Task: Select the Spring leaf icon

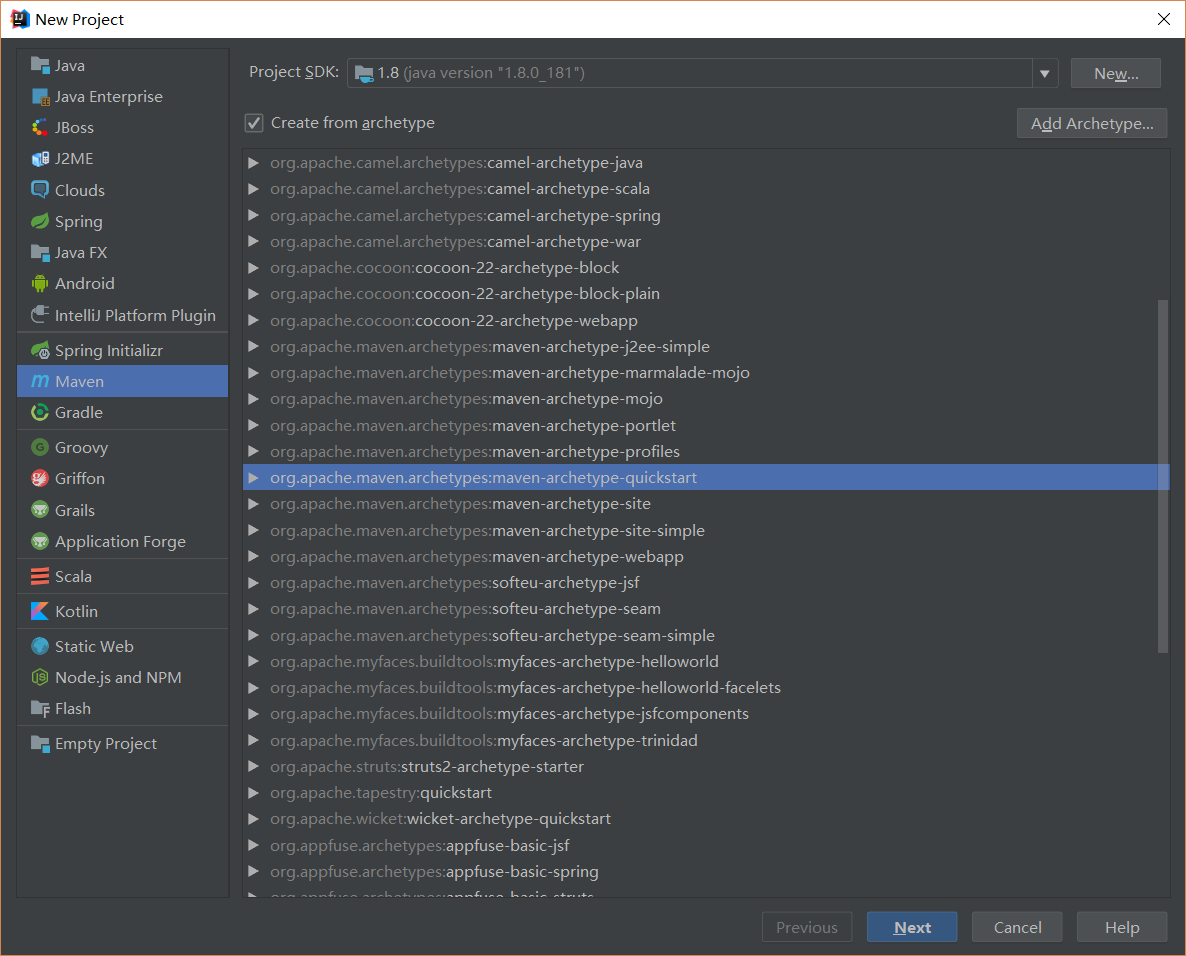Action: [x=40, y=221]
